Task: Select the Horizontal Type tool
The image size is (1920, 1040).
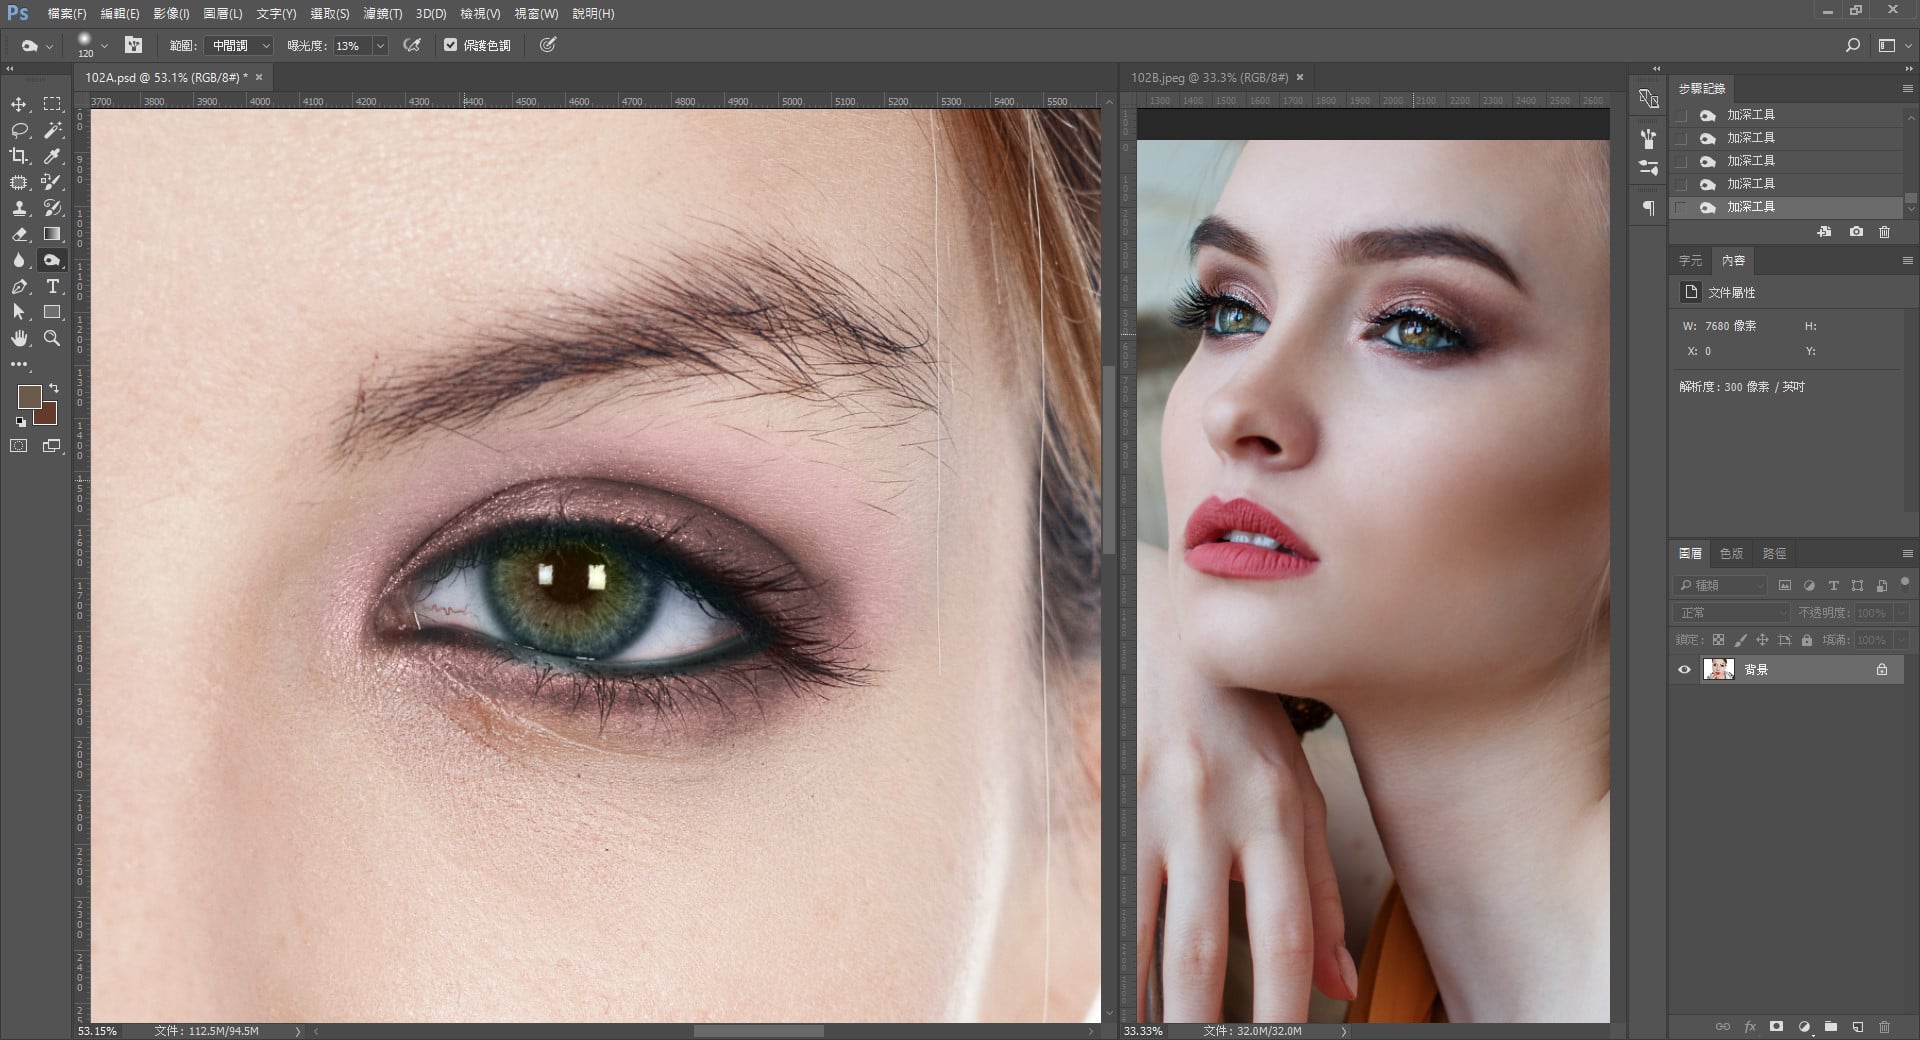Action: point(52,286)
